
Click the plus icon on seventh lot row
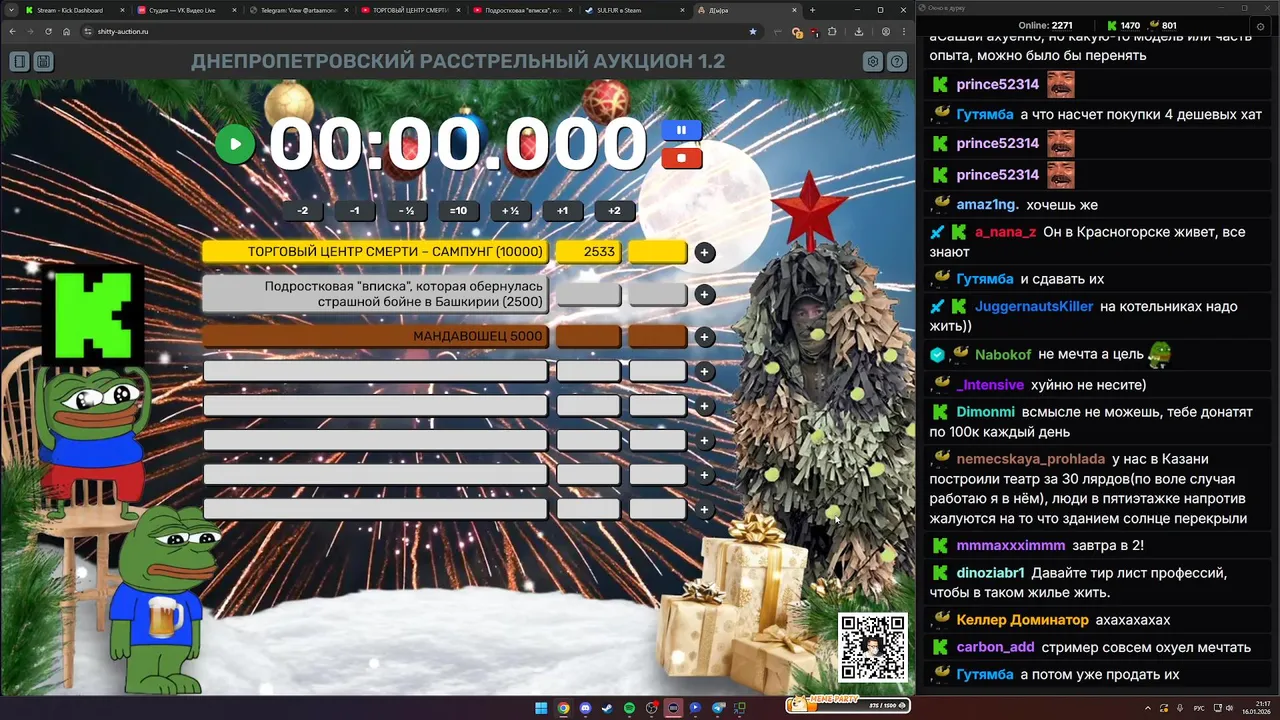704,476
